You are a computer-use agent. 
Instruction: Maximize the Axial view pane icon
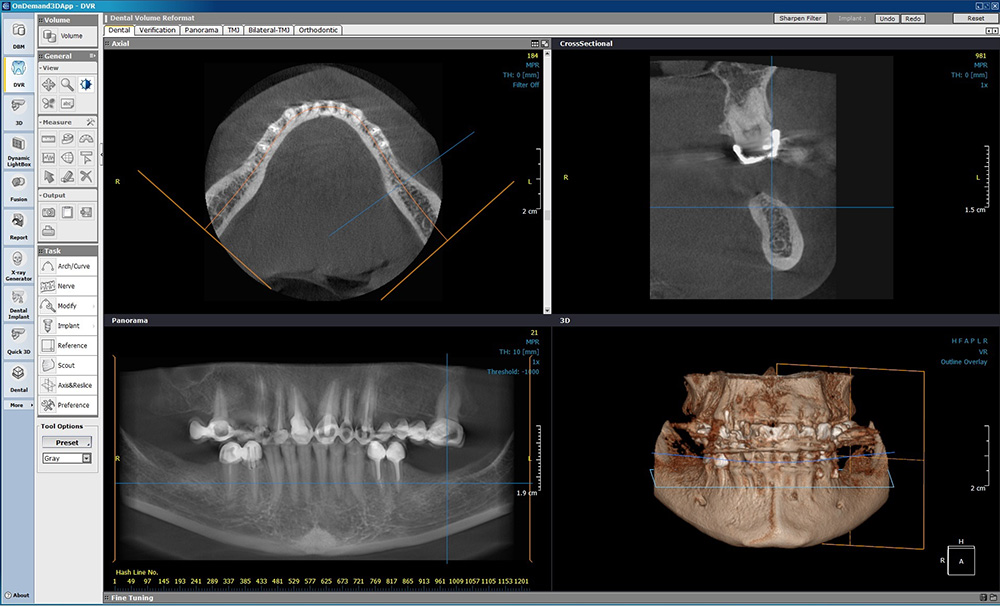pos(545,43)
